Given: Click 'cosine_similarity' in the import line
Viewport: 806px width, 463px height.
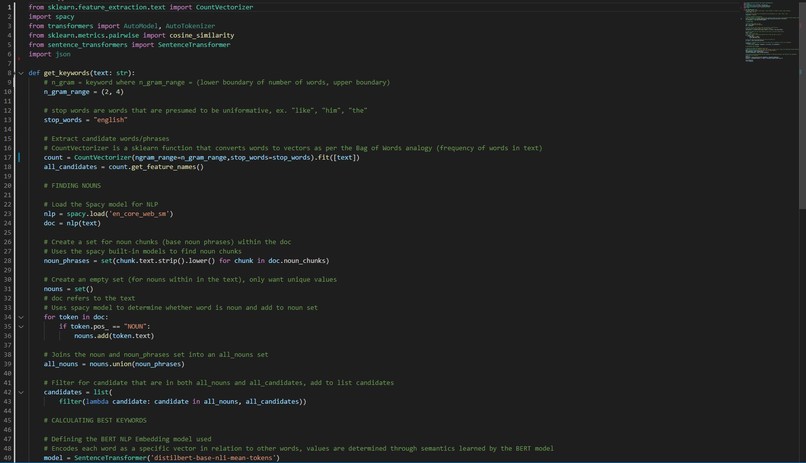Looking at the screenshot, I should click(x=202, y=35).
